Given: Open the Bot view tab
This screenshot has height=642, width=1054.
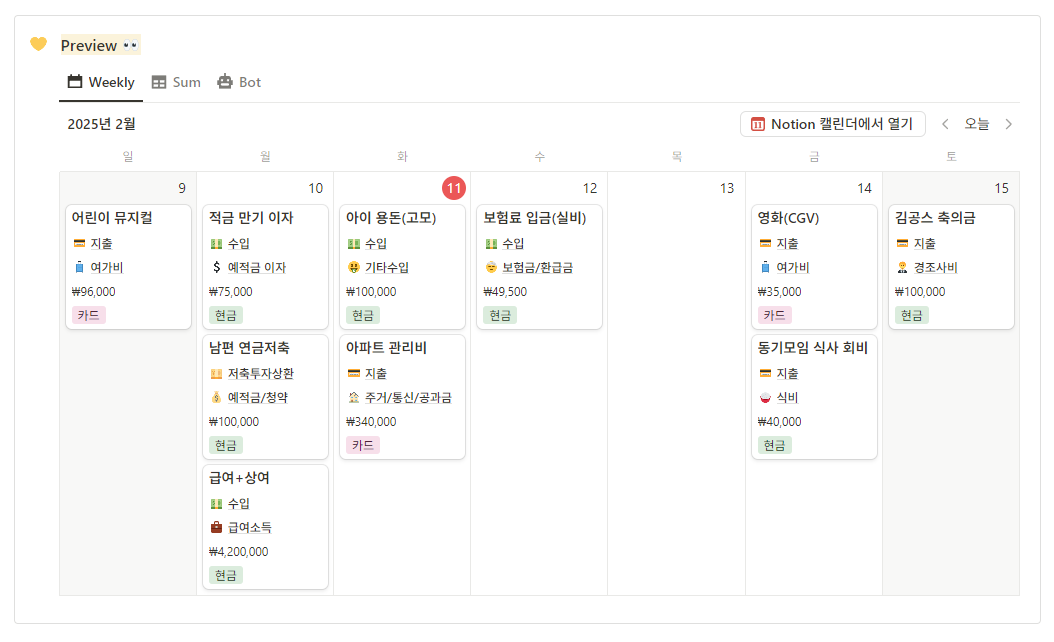Looking at the screenshot, I should click(239, 82).
